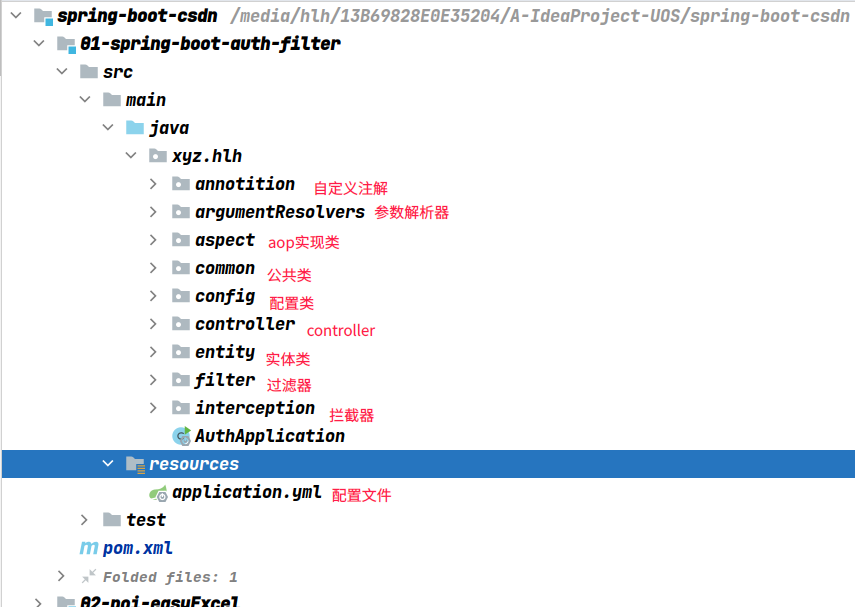Viewport: 855px width, 607px height.
Task: Select the controller package in tree
Action: (245, 324)
